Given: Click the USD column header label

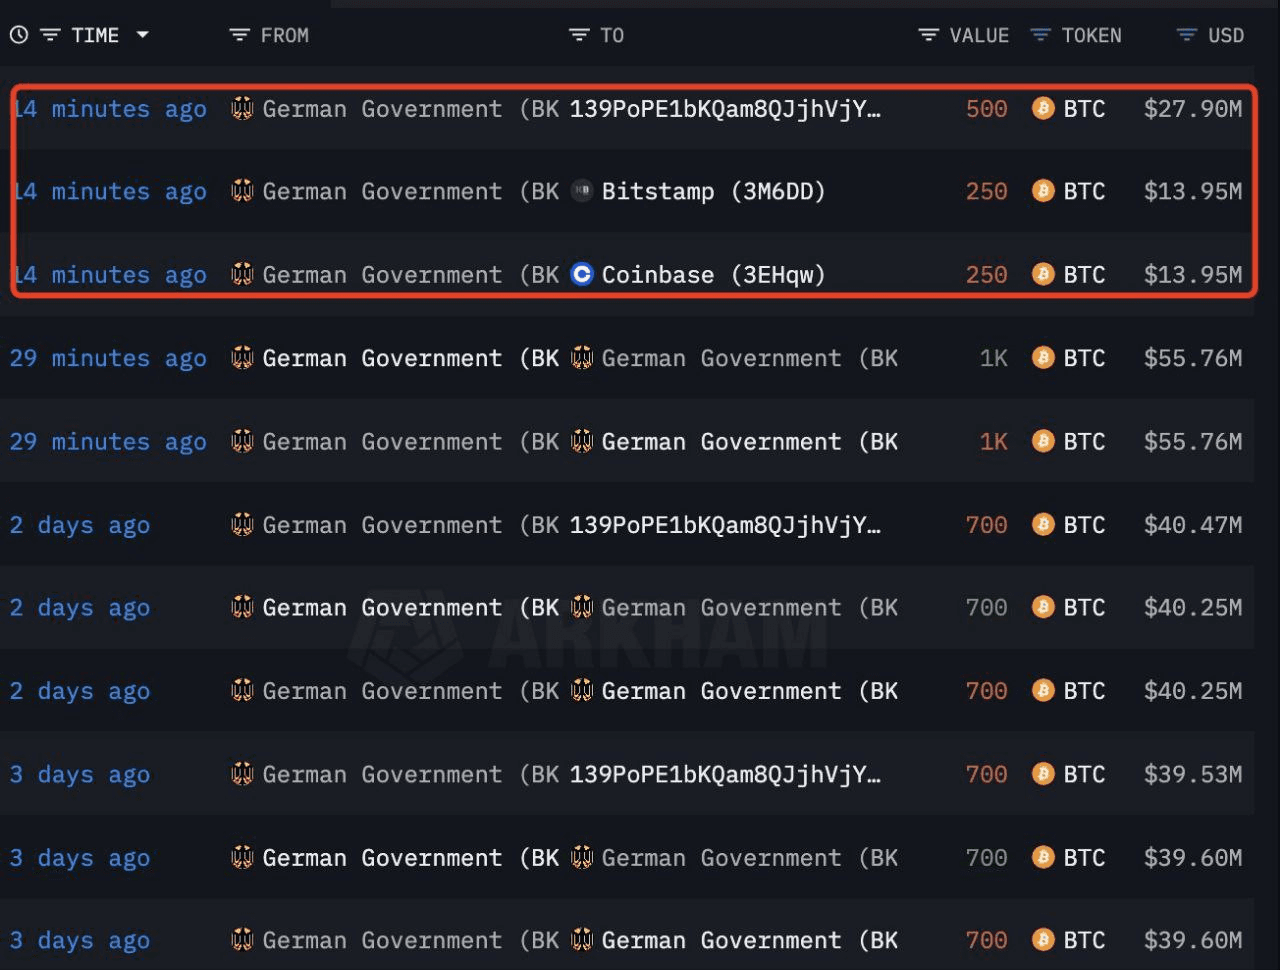Looking at the screenshot, I should click(1226, 35).
